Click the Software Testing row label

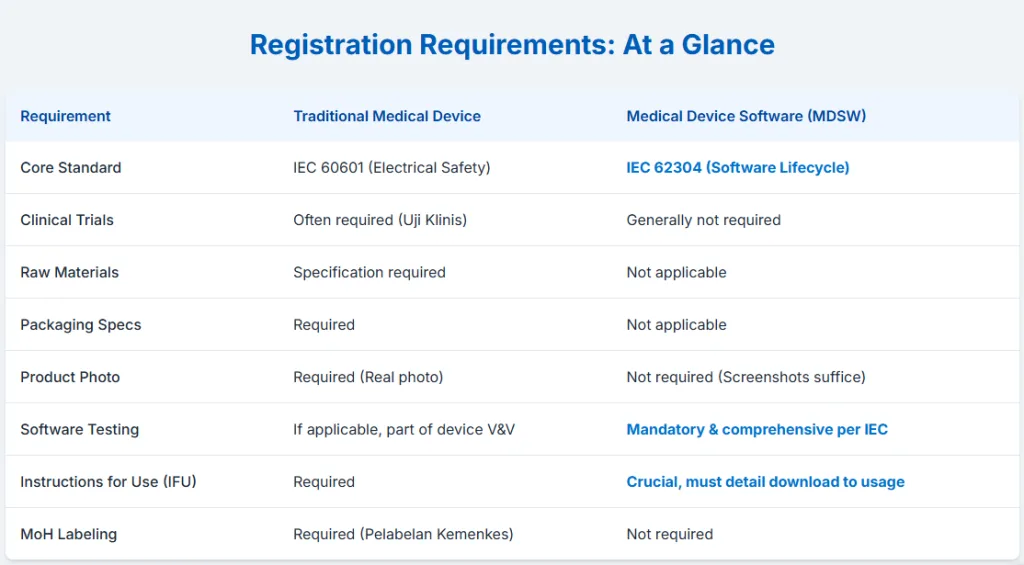coord(80,430)
